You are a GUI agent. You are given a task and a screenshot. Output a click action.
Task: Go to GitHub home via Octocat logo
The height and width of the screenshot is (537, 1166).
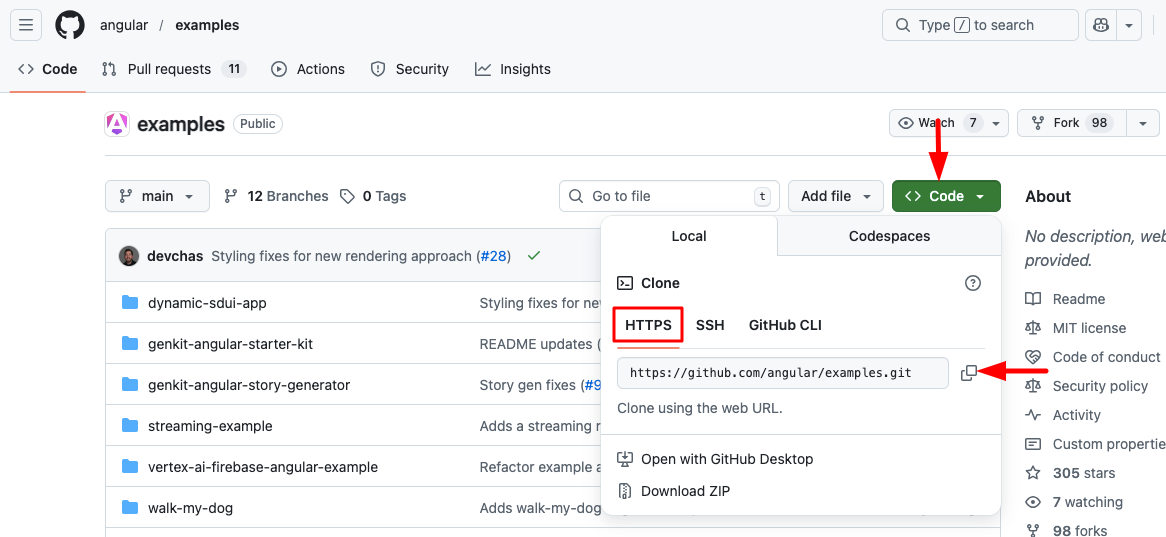click(70, 25)
